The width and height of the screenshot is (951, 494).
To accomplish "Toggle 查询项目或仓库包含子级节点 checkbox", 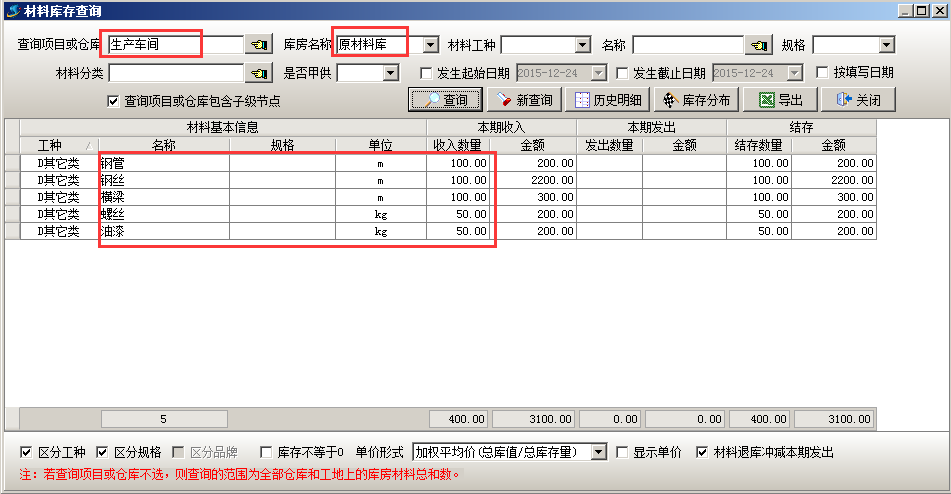I will click(x=113, y=101).
